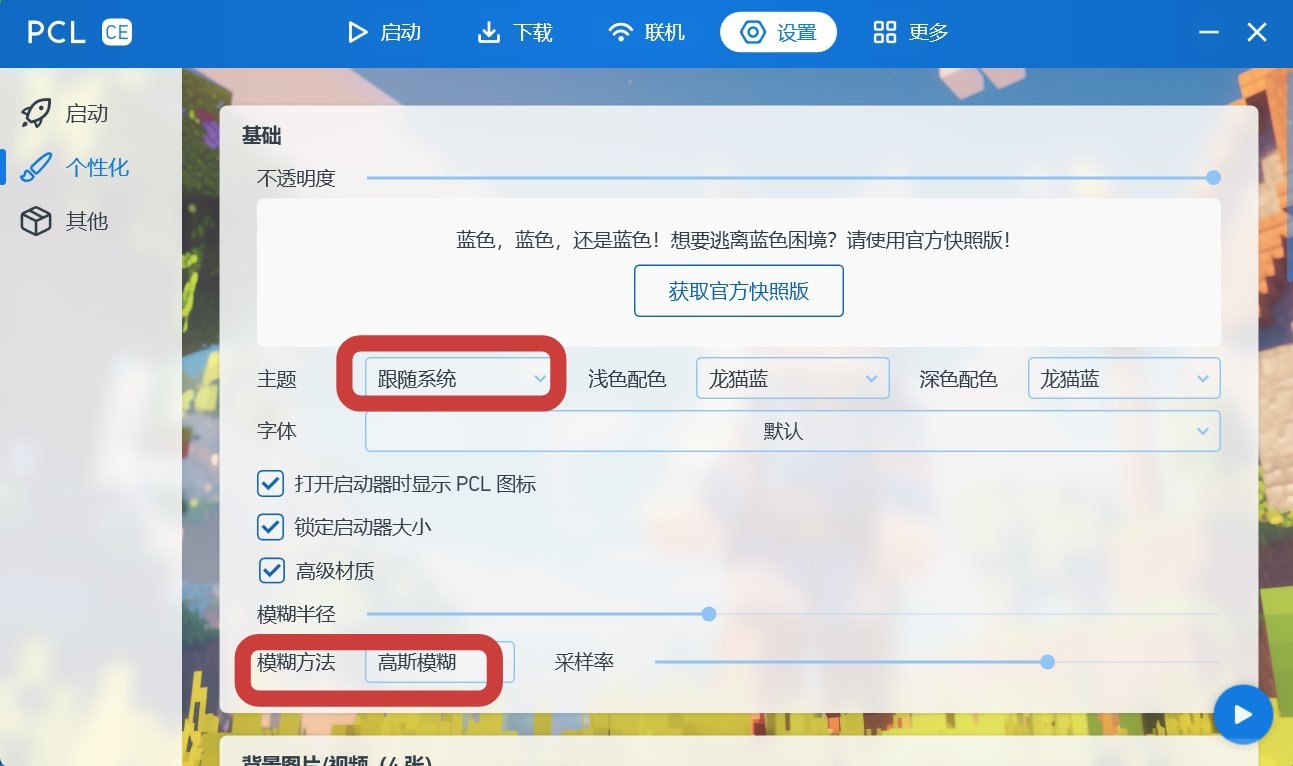Select the paintbrush 个性化 sidebar icon
The height and width of the screenshot is (766, 1293).
click(36, 167)
